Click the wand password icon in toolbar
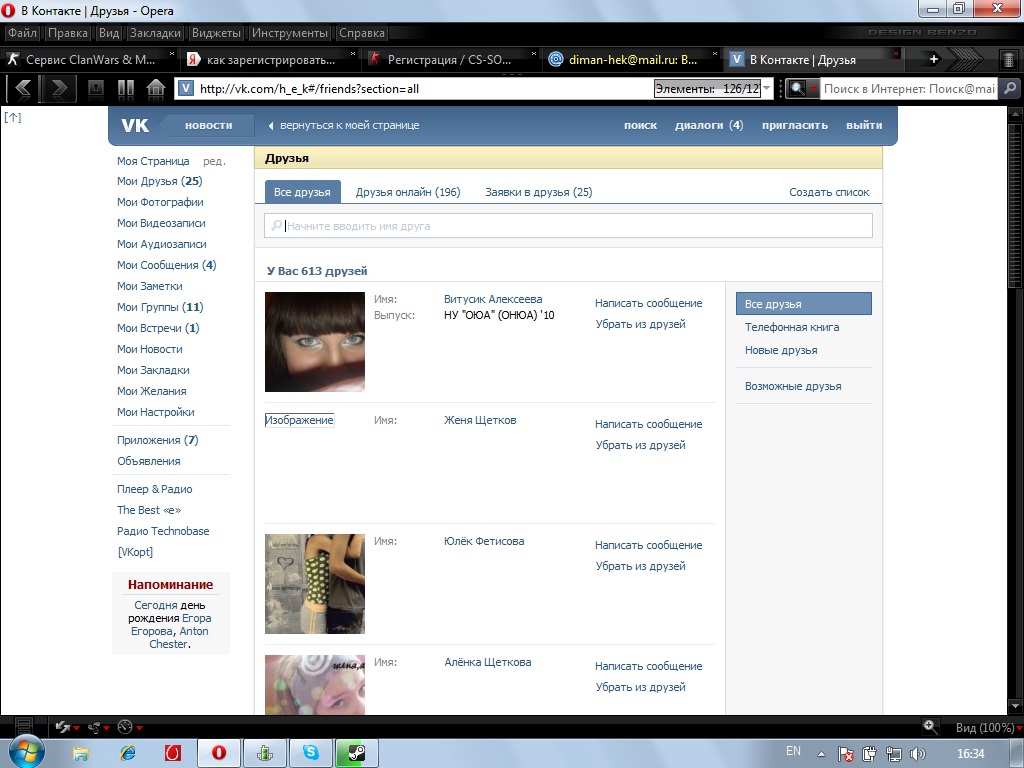The height and width of the screenshot is (768, 1024). click(x=96, y=88)
